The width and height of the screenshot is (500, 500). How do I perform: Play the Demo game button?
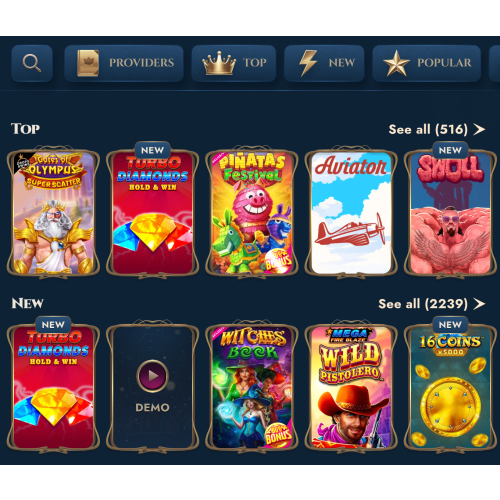click(x=153, y=387)
